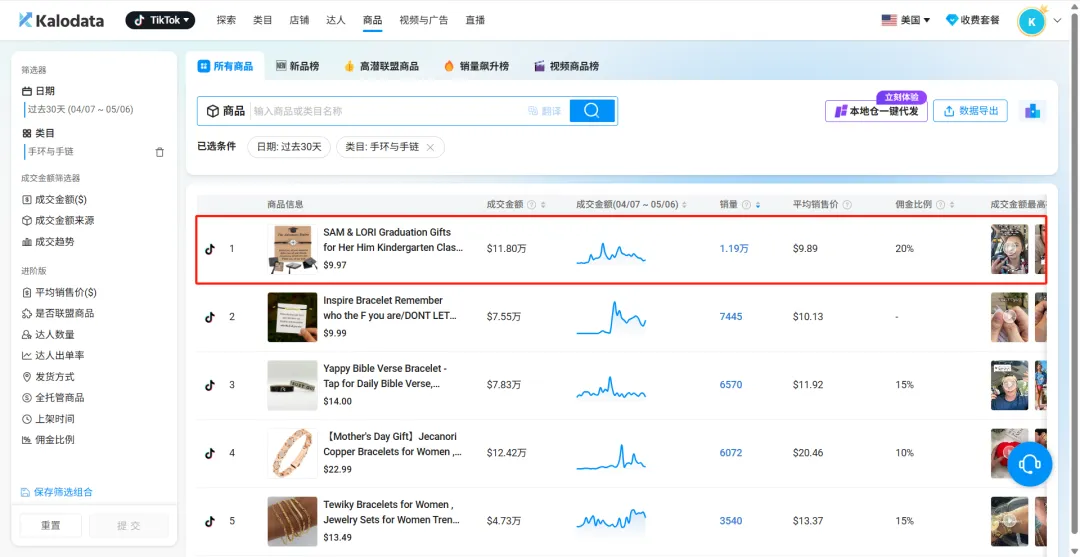Image resolution: width=1080 pixels, height=557 pixels.
Task: Open the Tewiky Bracelets product thumbnail
Action: point(292,521)
